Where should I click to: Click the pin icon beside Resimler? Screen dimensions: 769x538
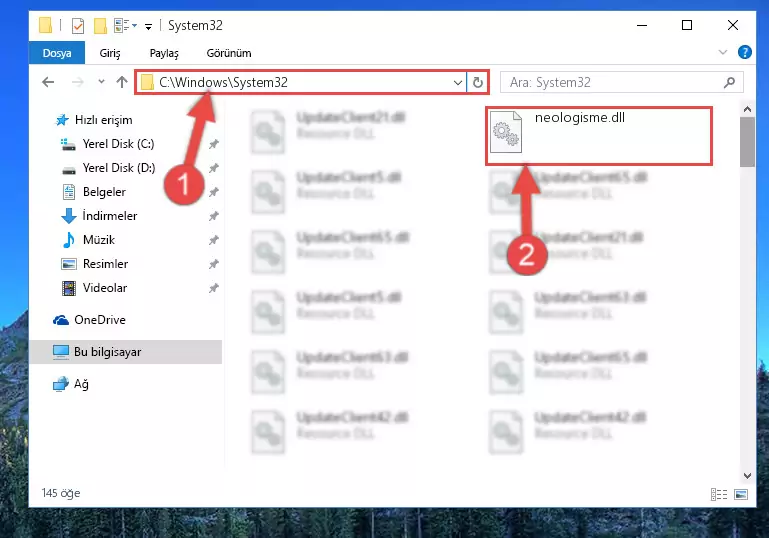213,264
